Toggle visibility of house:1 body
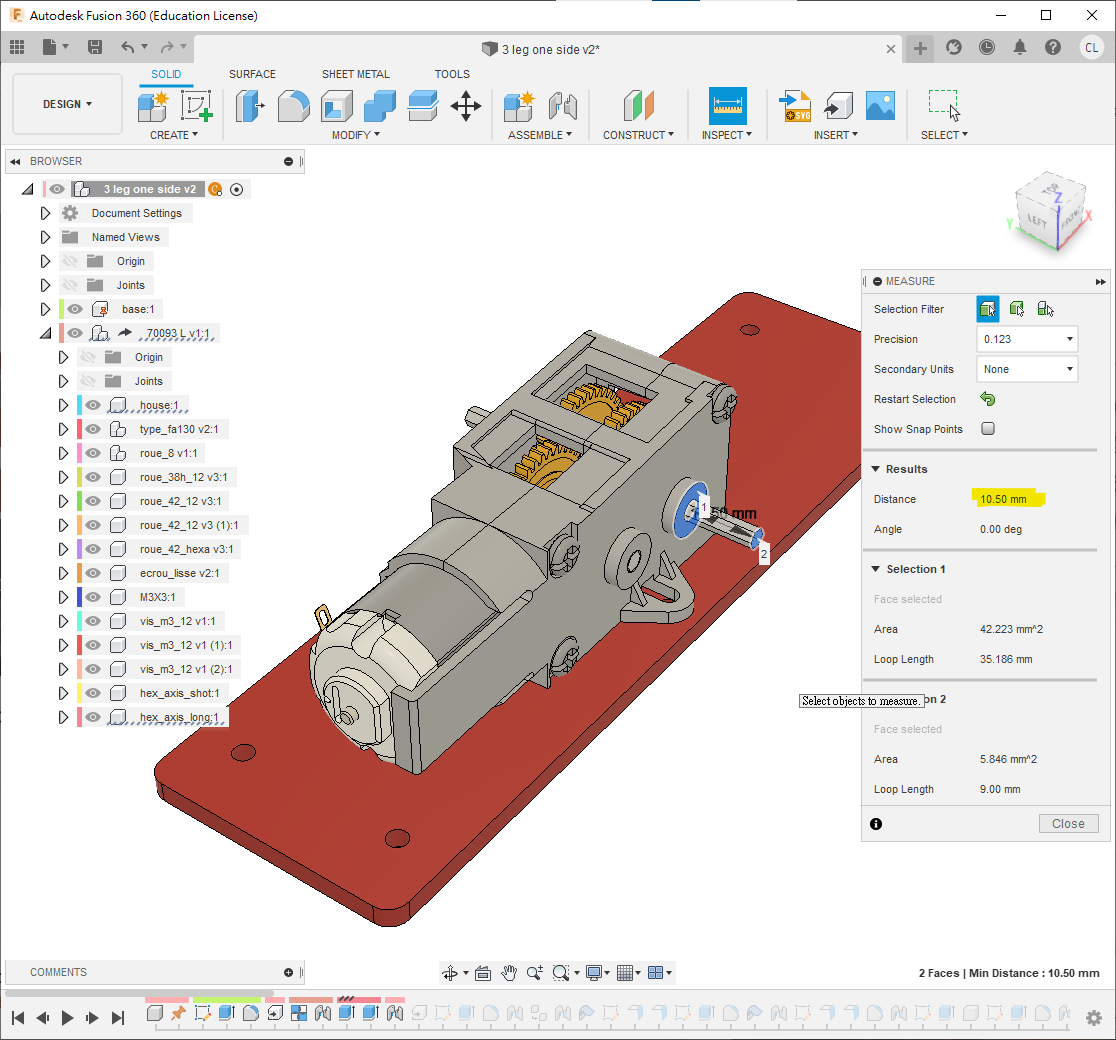Image resolution: width=1116 pixels, height=1040 pixels. coord(93,405)
